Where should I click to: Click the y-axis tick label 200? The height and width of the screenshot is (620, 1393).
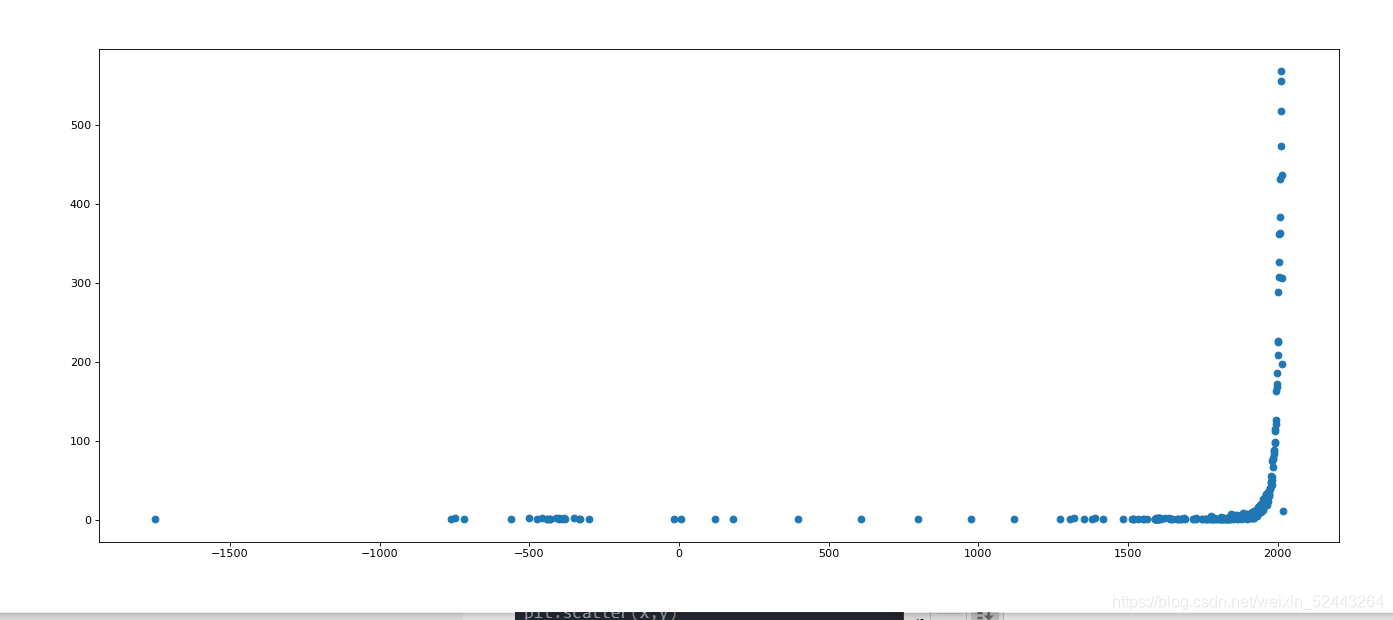pyautogui.click(x=80, y=362)
